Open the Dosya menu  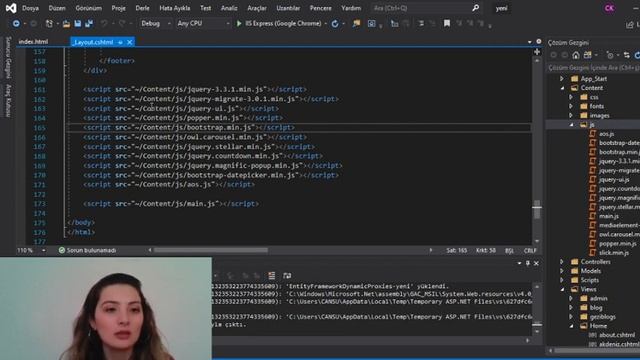pyautogui.click(x=30, y=8)
